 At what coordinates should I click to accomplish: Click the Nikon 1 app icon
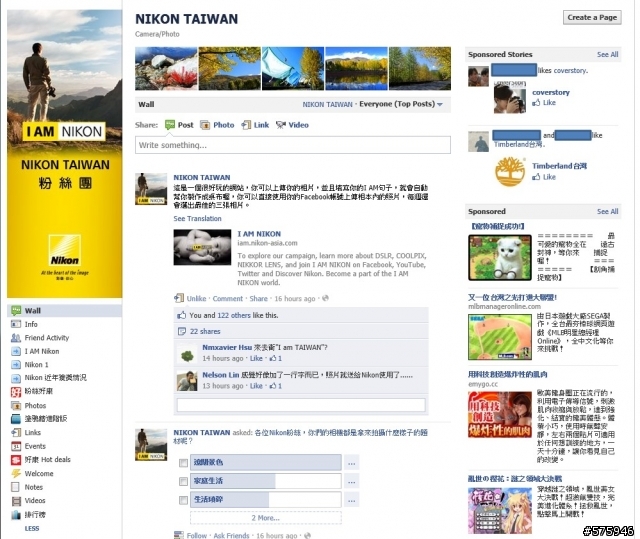pos(16,364)
